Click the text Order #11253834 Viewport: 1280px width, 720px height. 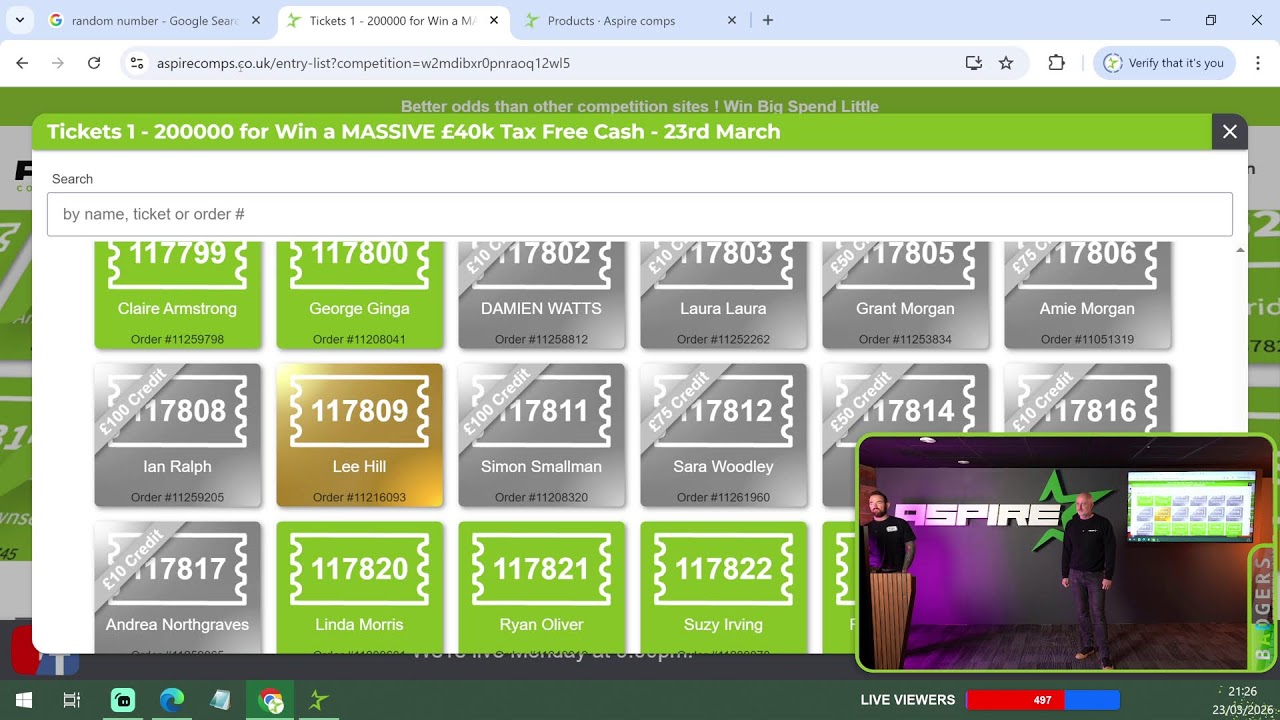coord(905,339)
